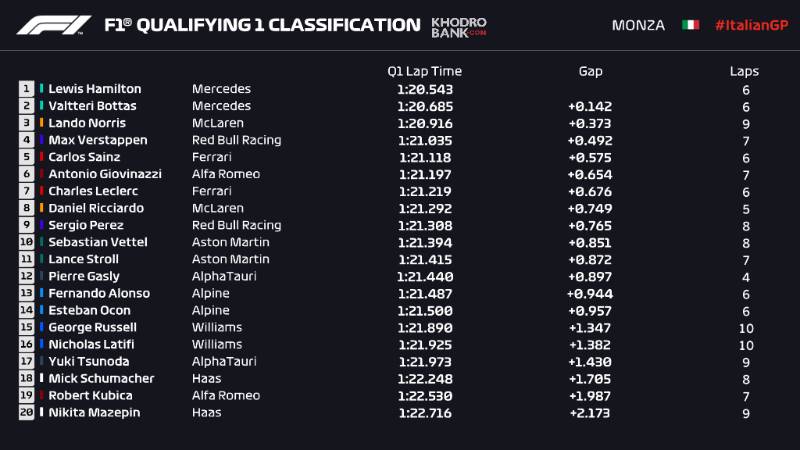
Task: Select the position 20 number badge
Action: pos(26,412)
